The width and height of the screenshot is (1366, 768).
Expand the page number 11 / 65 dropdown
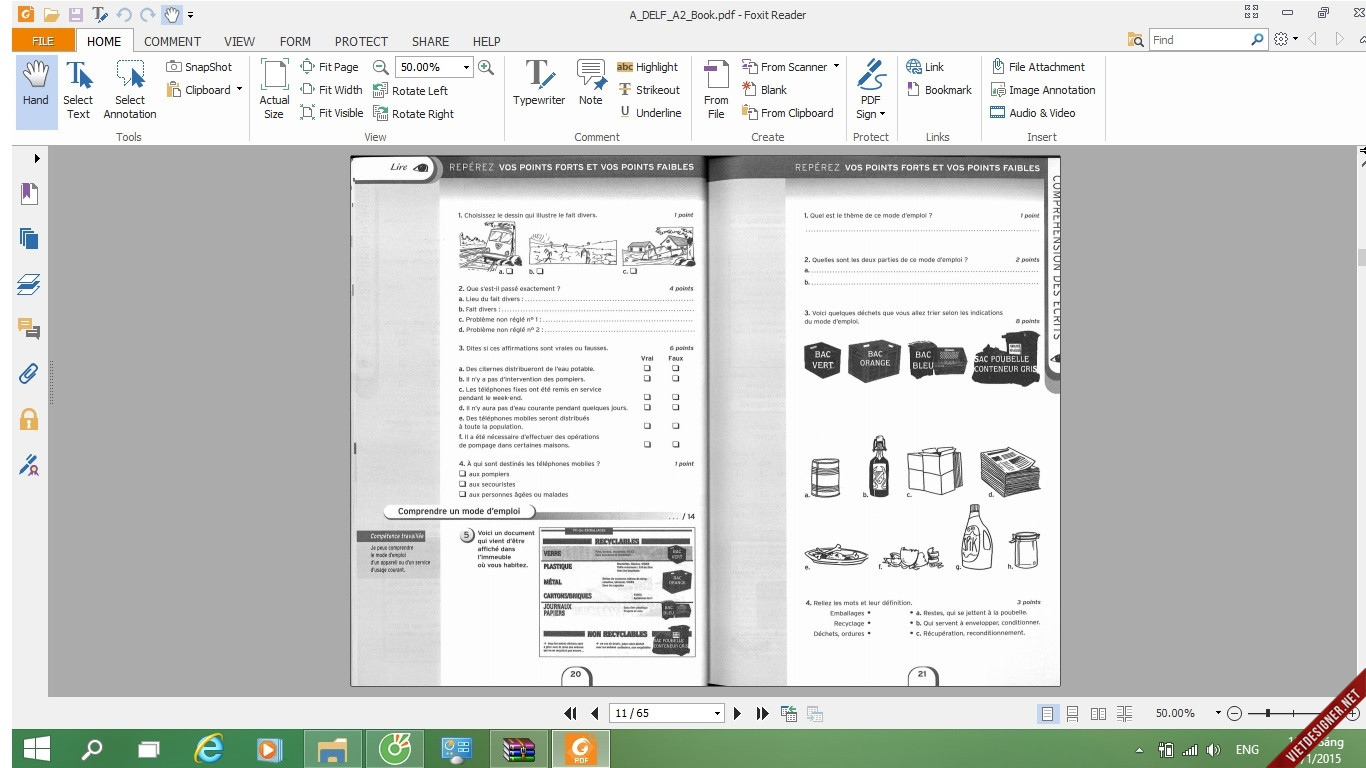[717, 713]
